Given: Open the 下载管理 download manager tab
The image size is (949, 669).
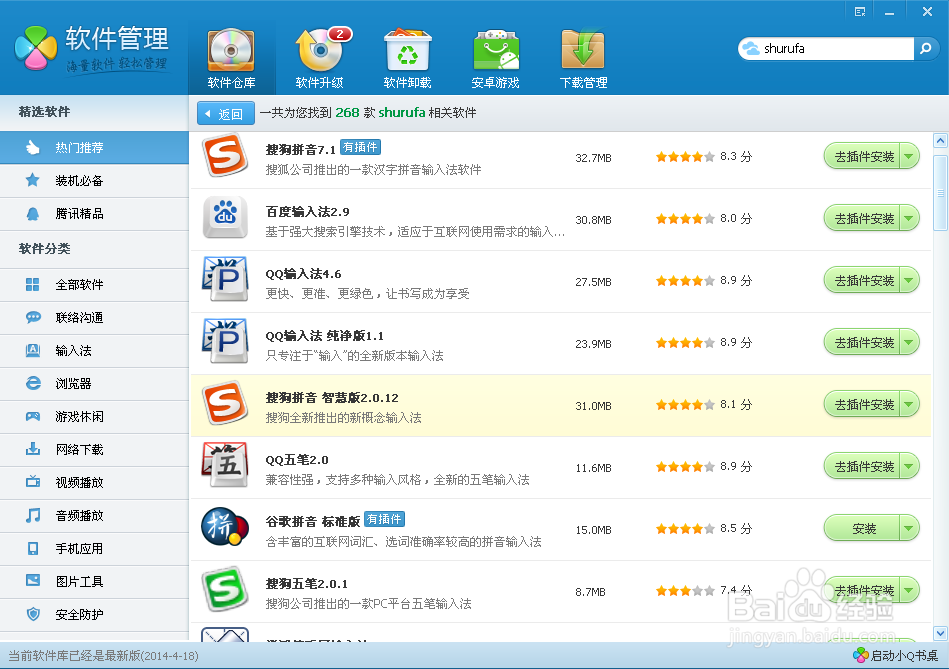Looking at the screenshot, I should [583, 59].
